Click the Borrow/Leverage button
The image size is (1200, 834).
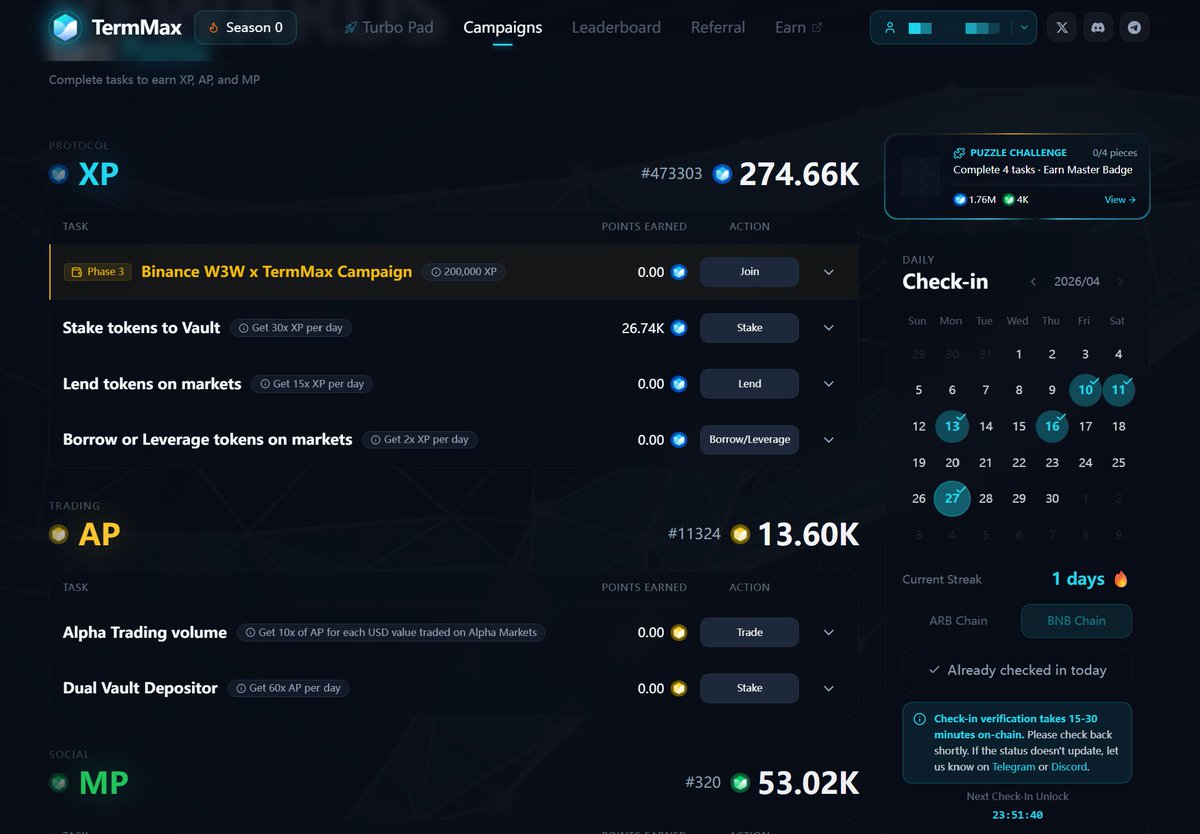pos(749,440)
